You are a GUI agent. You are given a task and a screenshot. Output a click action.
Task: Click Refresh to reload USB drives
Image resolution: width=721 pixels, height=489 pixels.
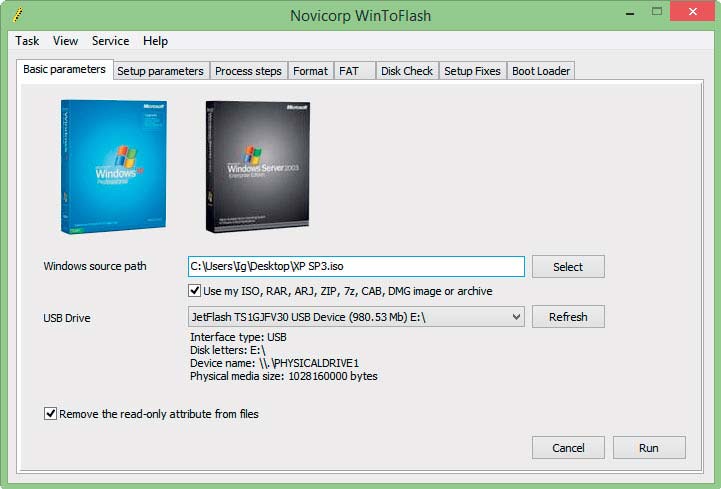(568, 317)
